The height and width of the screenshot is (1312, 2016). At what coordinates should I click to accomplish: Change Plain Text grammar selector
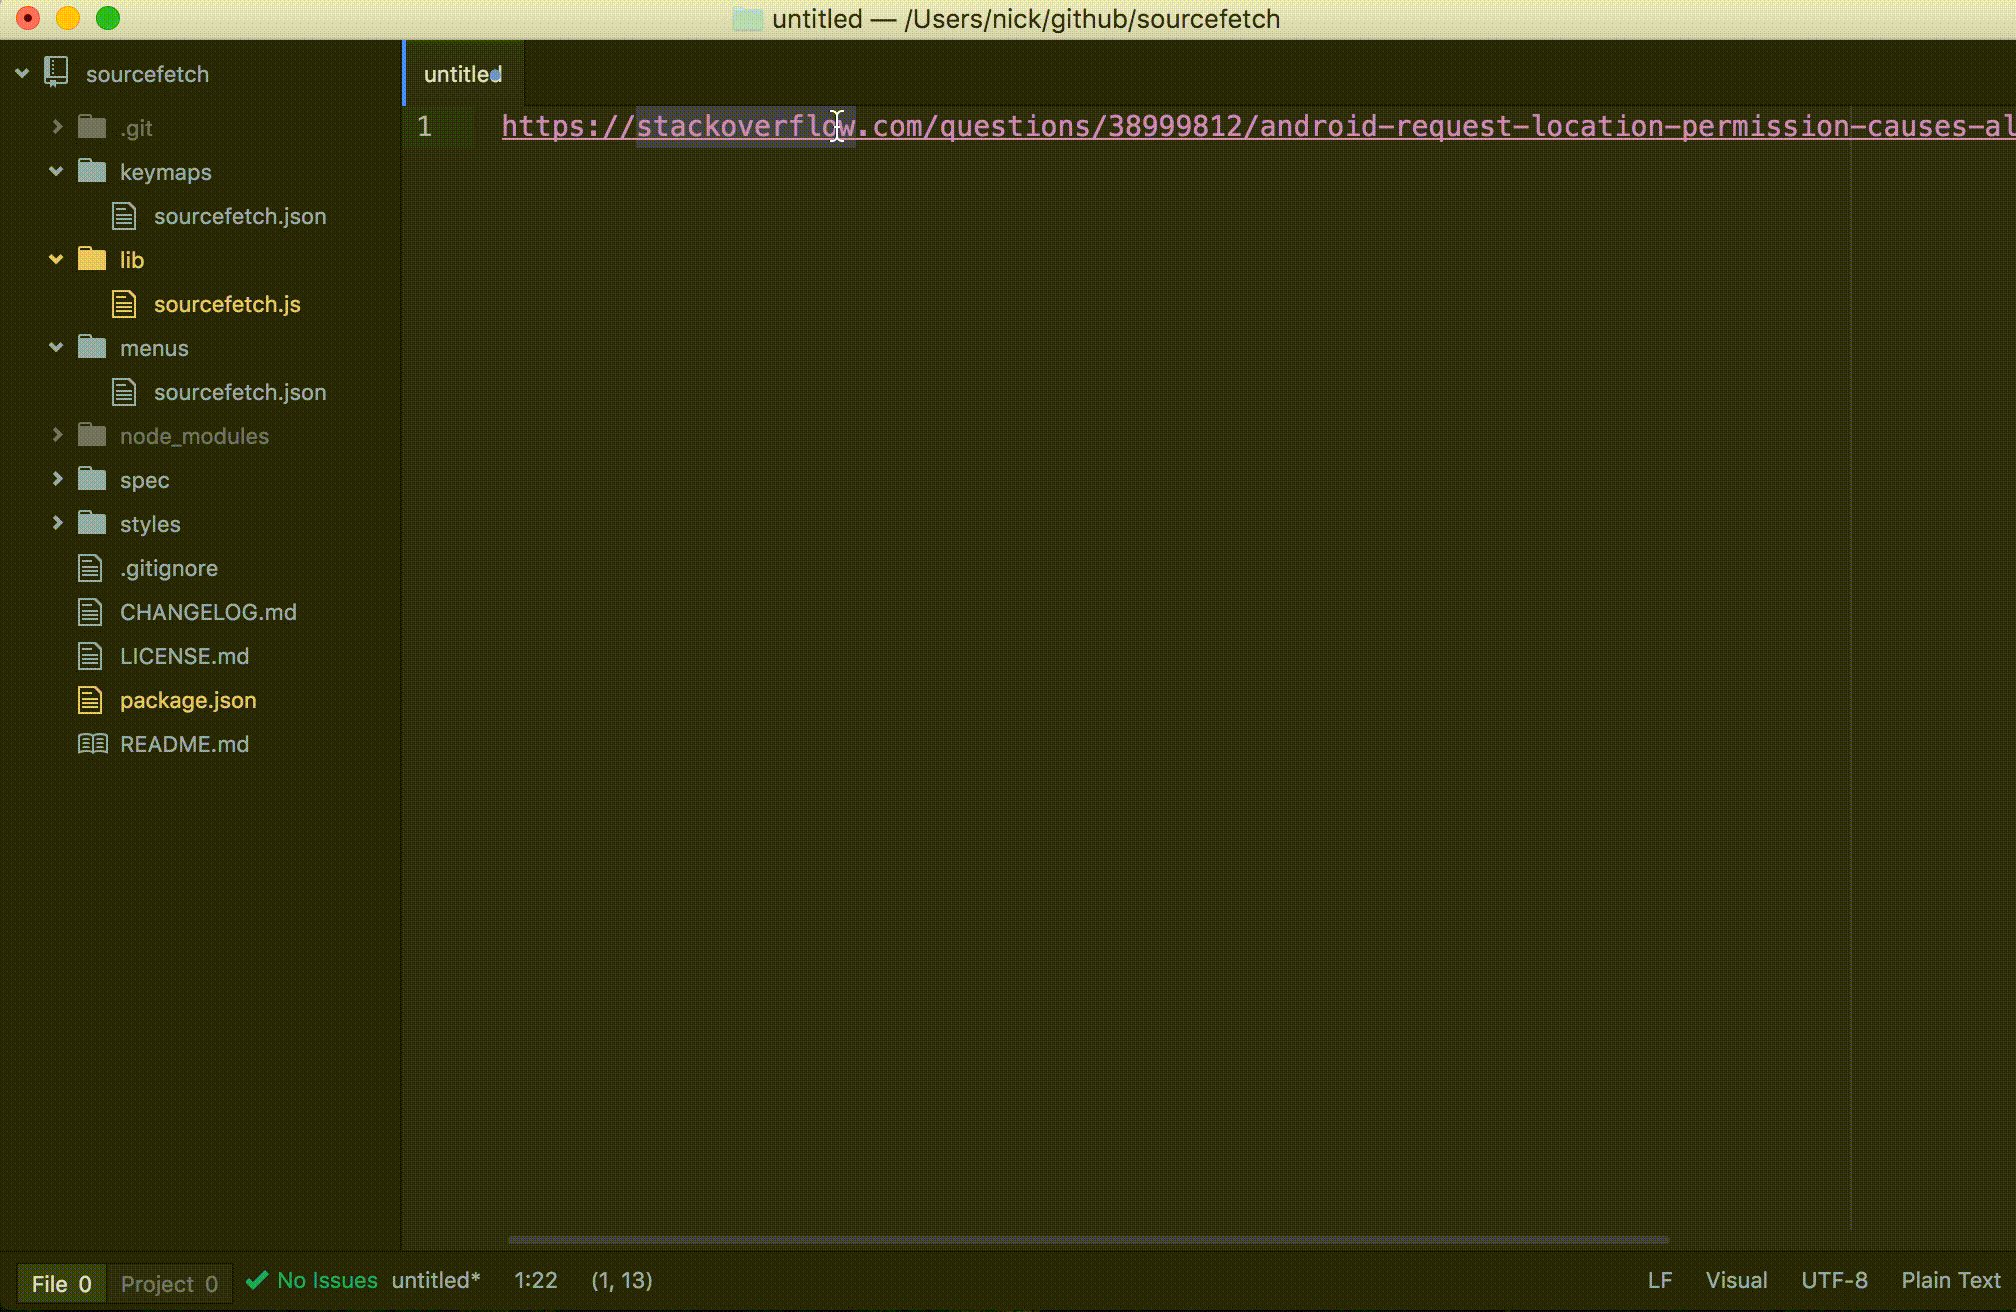pos(1950,1280)
